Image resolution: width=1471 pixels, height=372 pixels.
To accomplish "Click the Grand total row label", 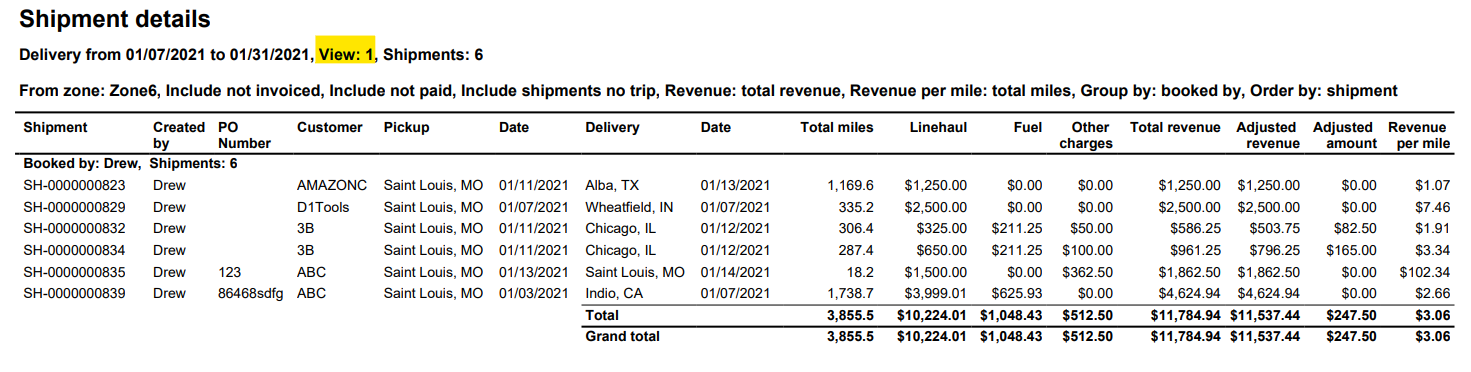I will coord(623,337).
